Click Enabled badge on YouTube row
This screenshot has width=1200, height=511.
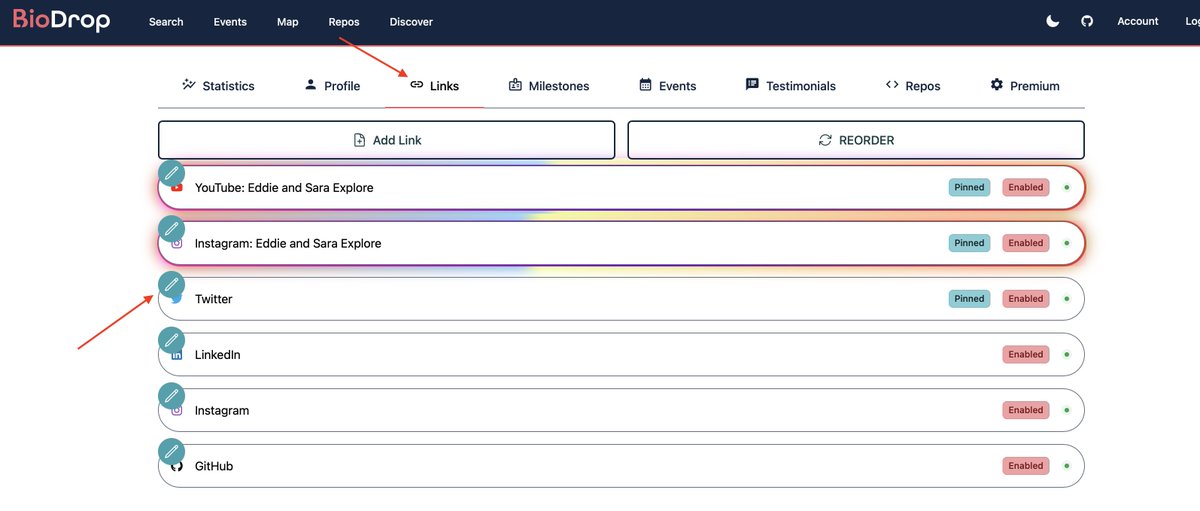(1026, 187)
